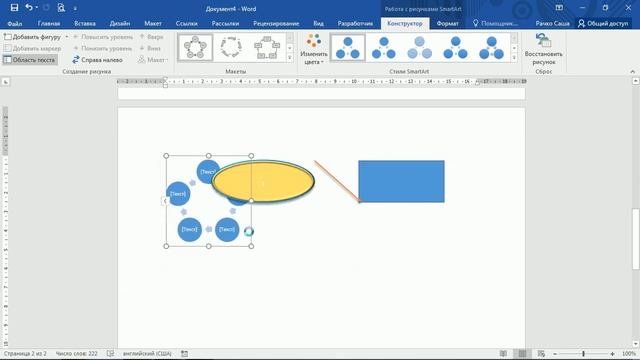Click Число слов: 222 in status bar
Image resolution: width=640 pixels, height=360 pixels.
click(76, 353)
